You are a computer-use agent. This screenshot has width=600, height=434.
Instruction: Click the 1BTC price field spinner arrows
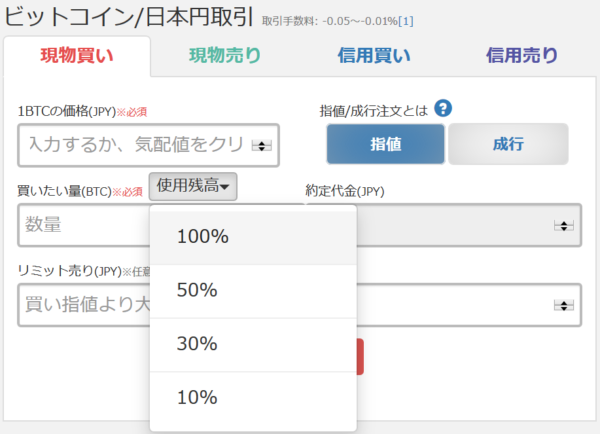click(x=262, y=145)
